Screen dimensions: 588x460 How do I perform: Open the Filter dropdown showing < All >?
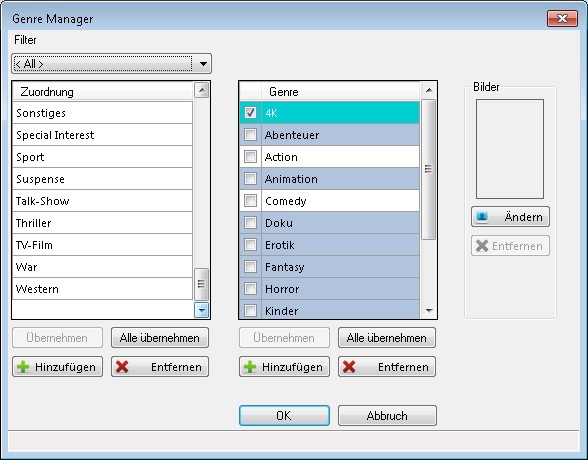tap(111, 64)
